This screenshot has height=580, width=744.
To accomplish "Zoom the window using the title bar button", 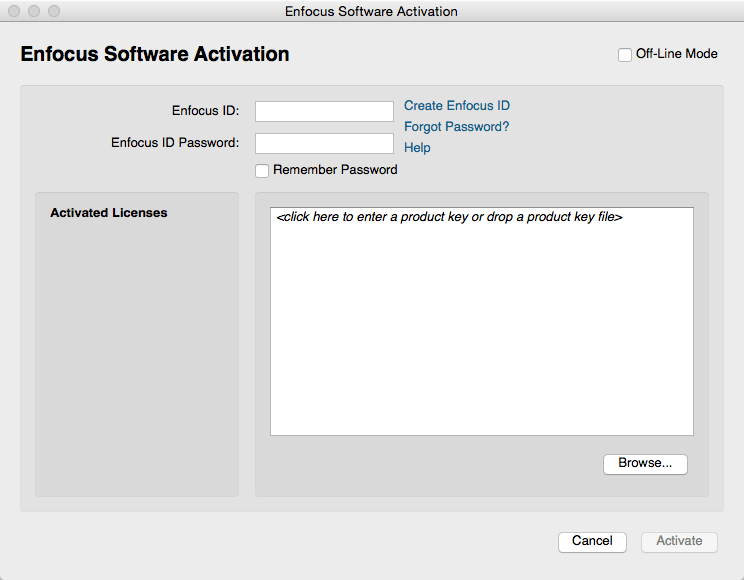I will coord(54,11).
